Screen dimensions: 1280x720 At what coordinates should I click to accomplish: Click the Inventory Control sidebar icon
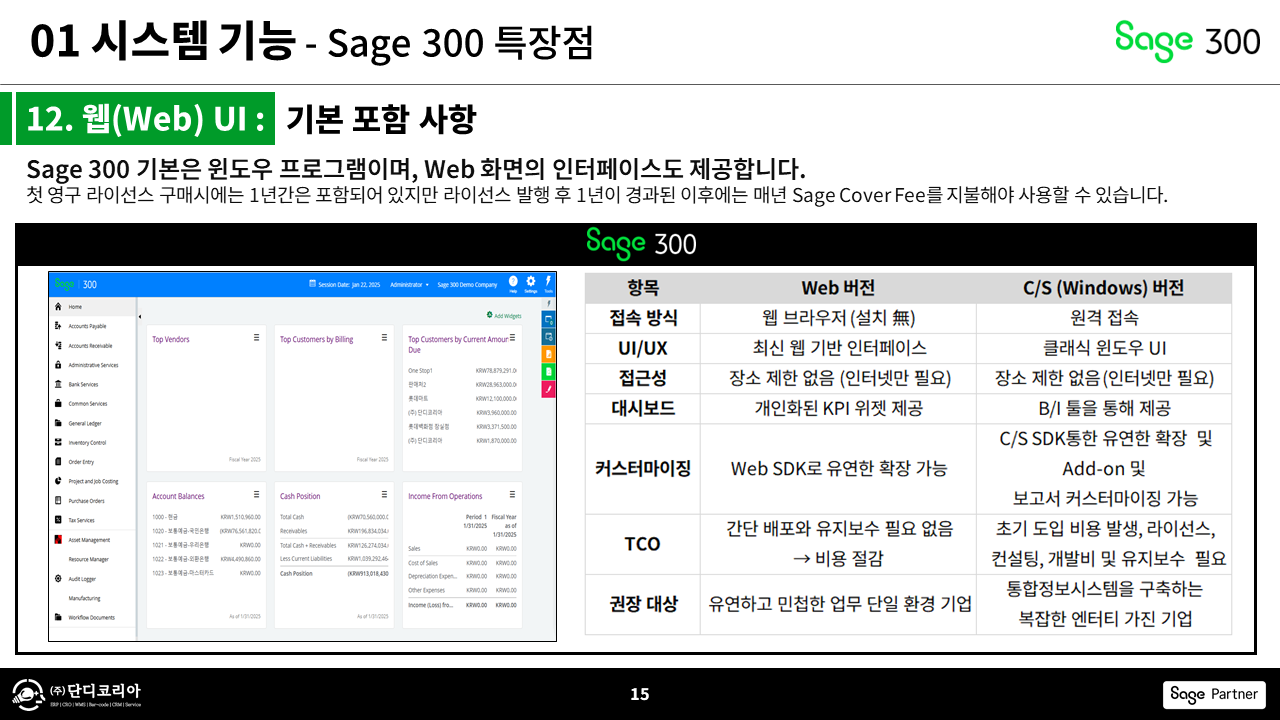click(58, 442)
